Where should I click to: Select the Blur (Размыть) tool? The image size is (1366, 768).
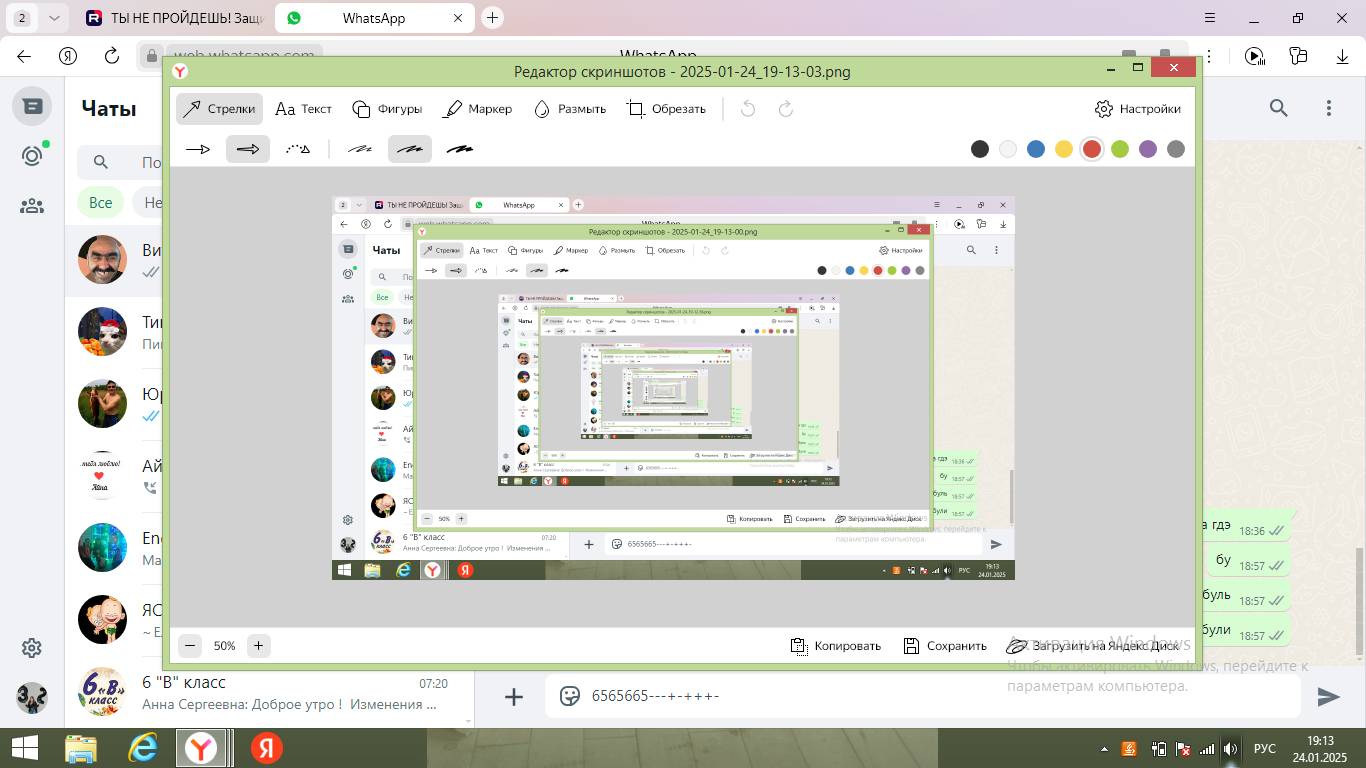570,109
